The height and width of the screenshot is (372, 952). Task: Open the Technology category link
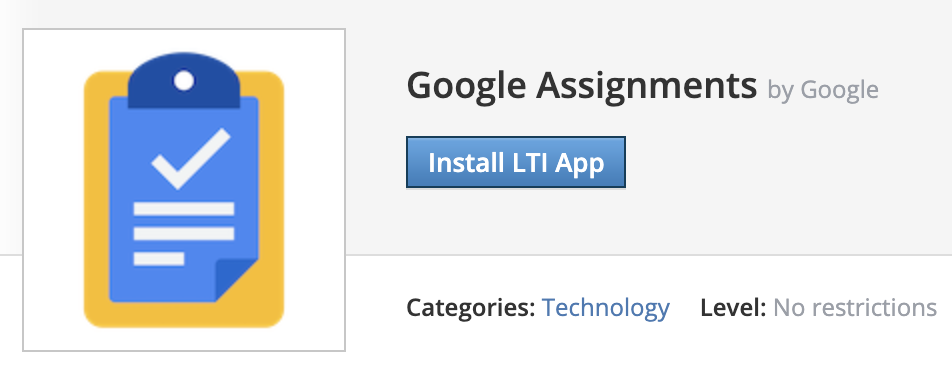coord(605,308)
